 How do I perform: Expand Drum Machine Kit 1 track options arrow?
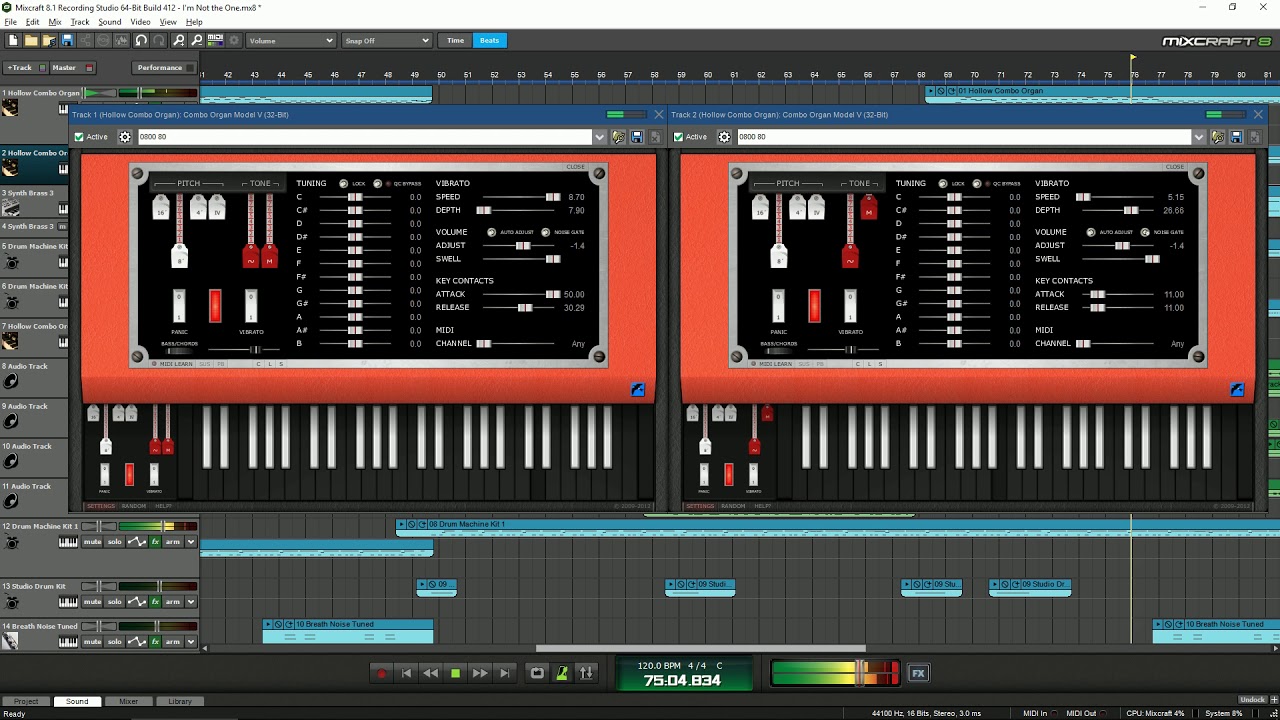pos(191,542)
